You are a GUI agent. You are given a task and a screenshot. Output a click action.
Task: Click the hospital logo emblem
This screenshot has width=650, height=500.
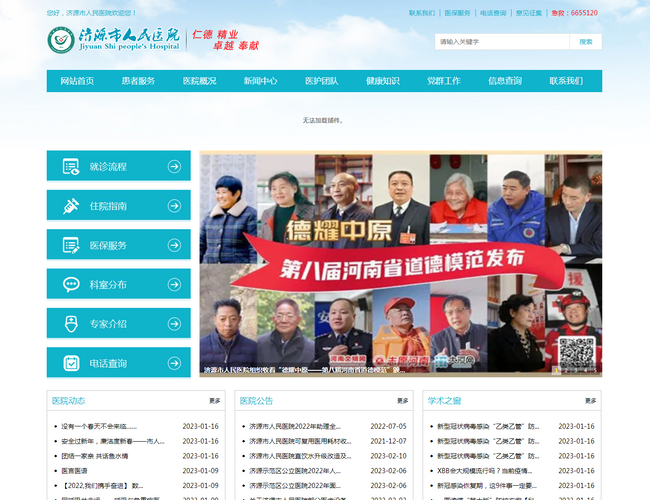[x=61, y=41]
